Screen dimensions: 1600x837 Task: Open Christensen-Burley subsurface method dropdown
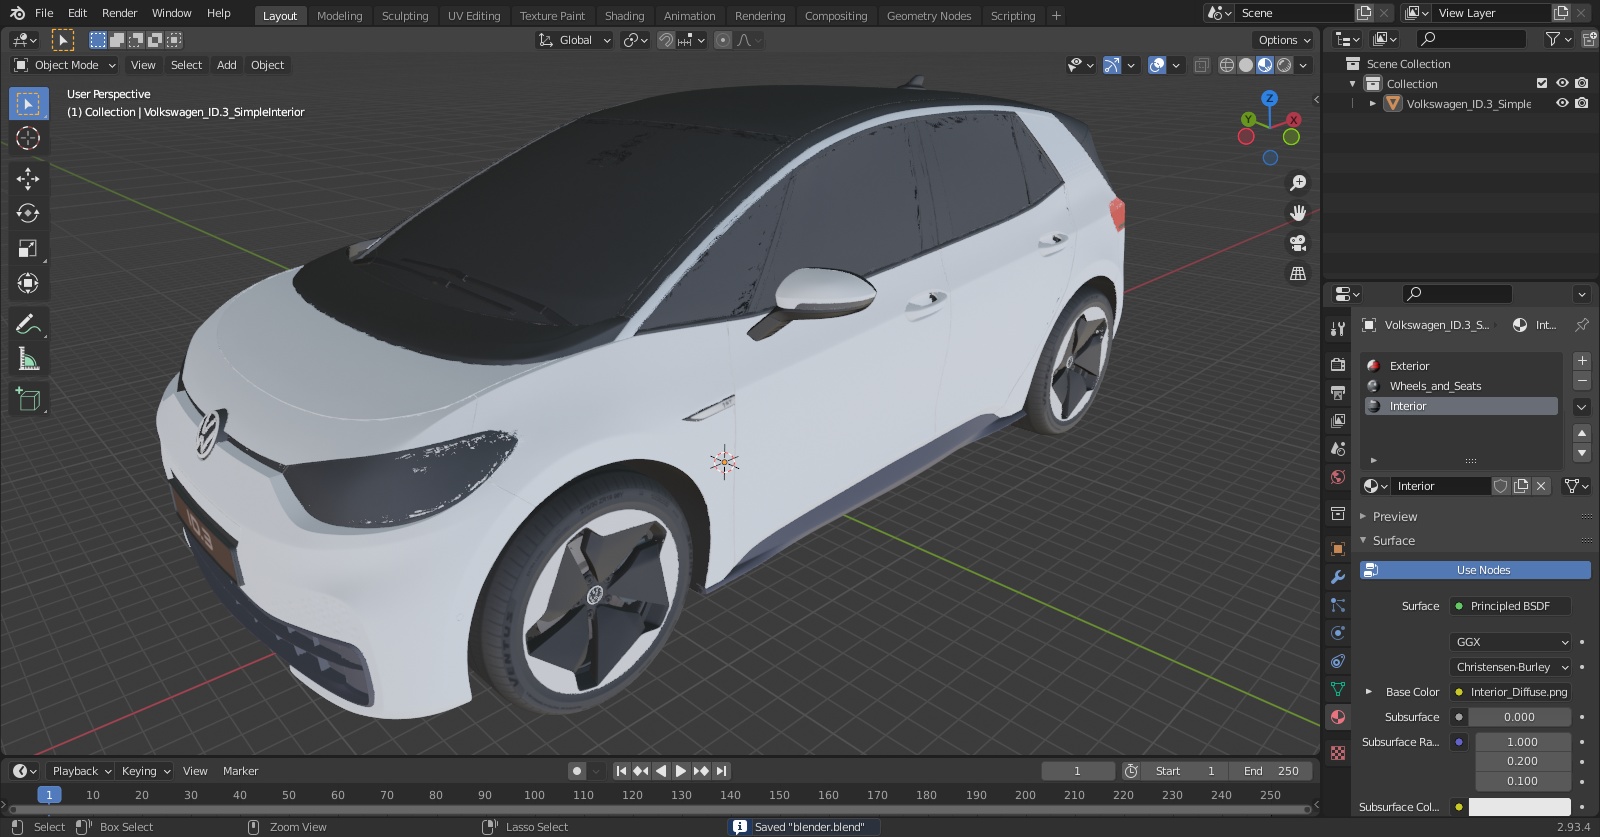coord(1511,667)
